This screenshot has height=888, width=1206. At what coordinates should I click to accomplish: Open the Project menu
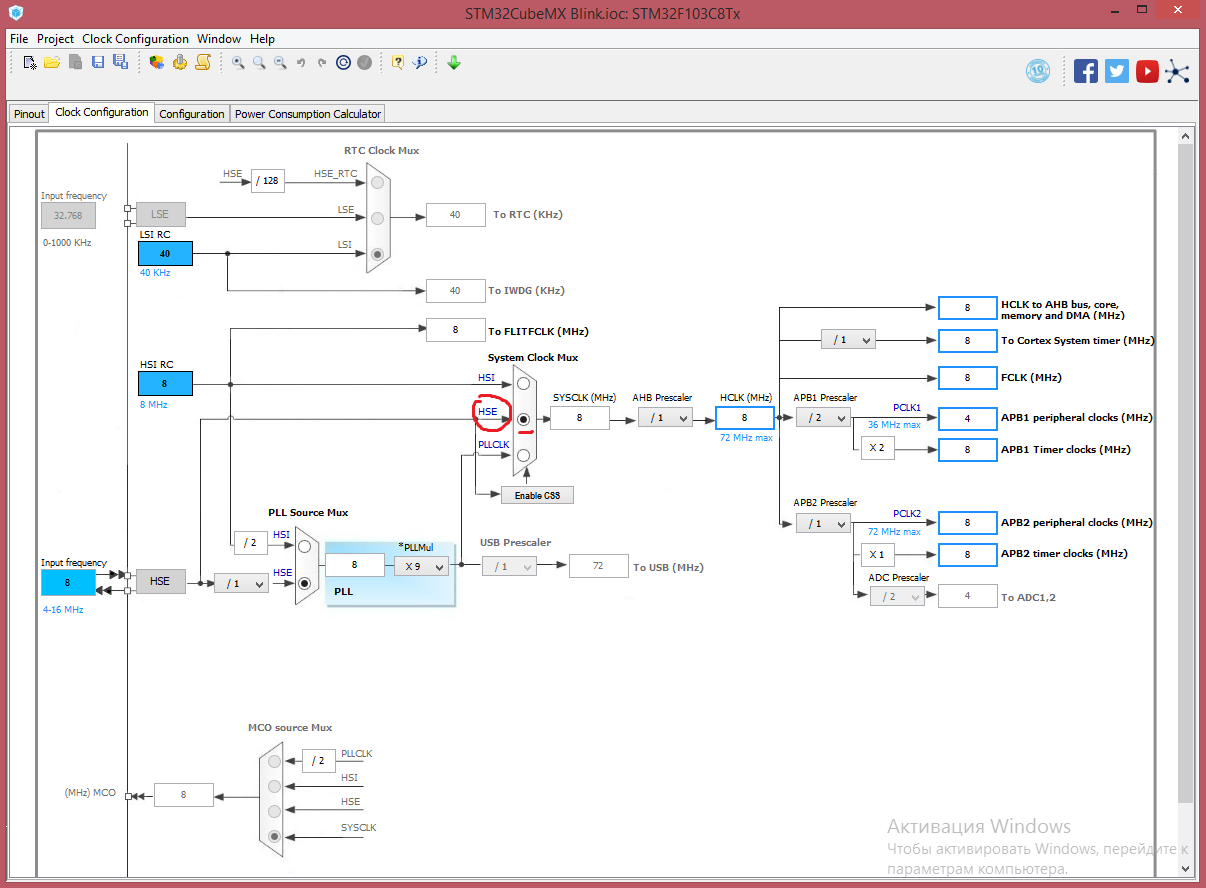56,38
